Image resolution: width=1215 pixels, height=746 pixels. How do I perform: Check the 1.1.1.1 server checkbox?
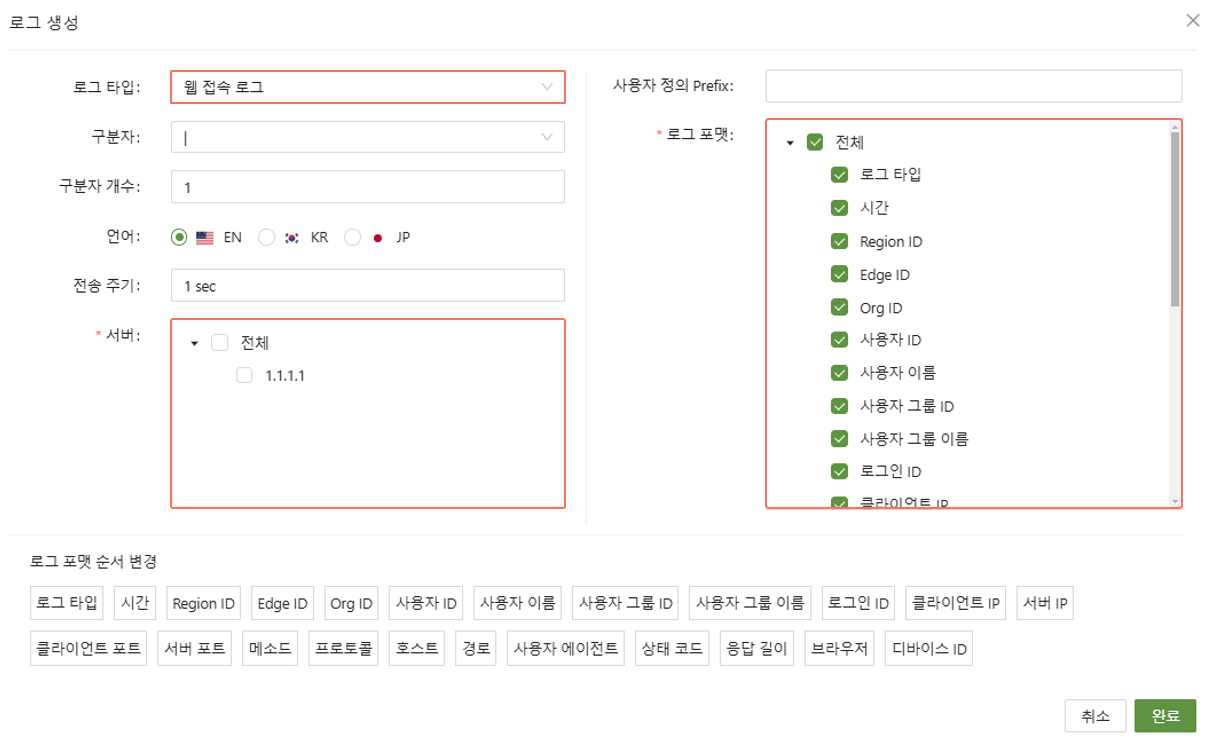pos(244,376)
